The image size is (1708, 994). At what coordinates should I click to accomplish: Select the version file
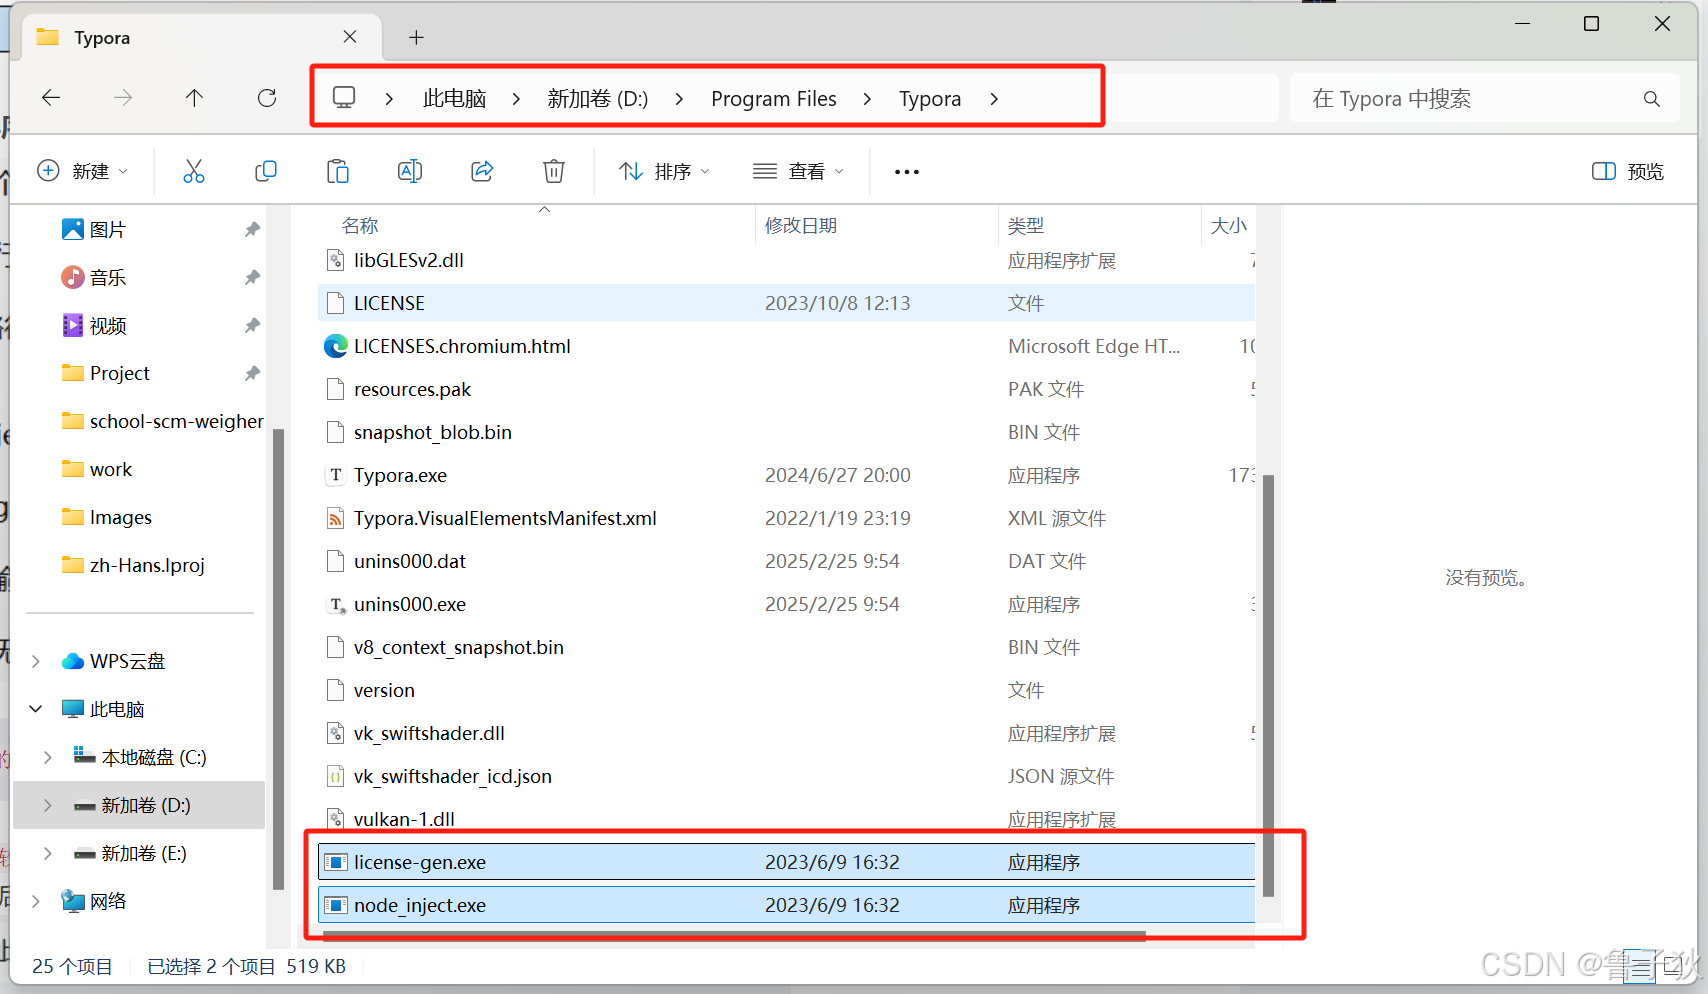click(x=384, y=690)
